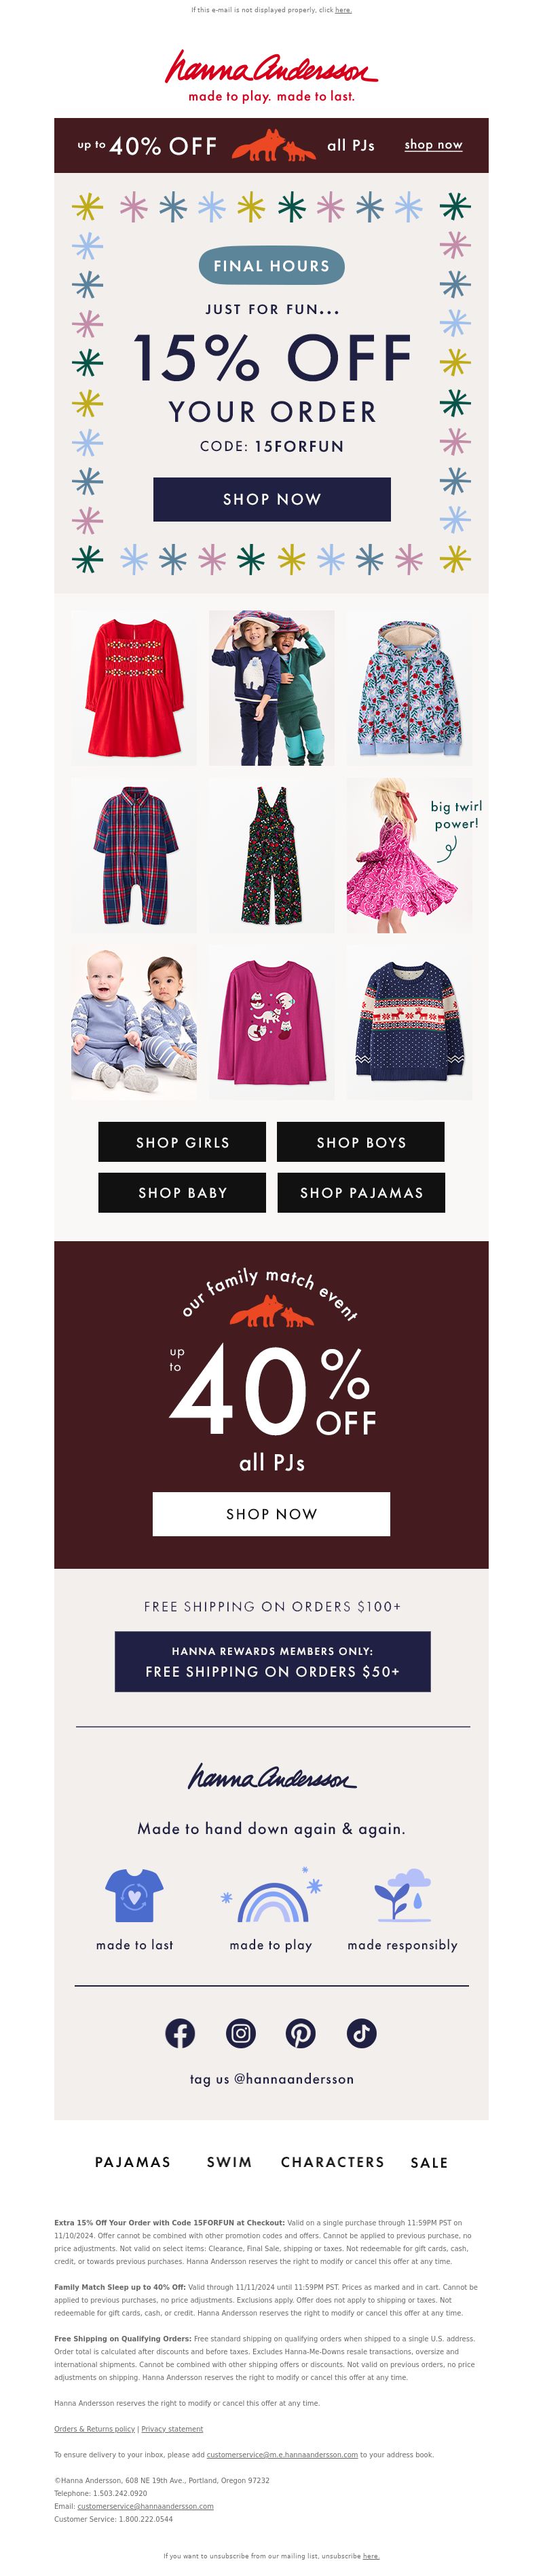Open the Privacy statement link
This screenshot has width=543, height=2576.
click(172, 2429)
